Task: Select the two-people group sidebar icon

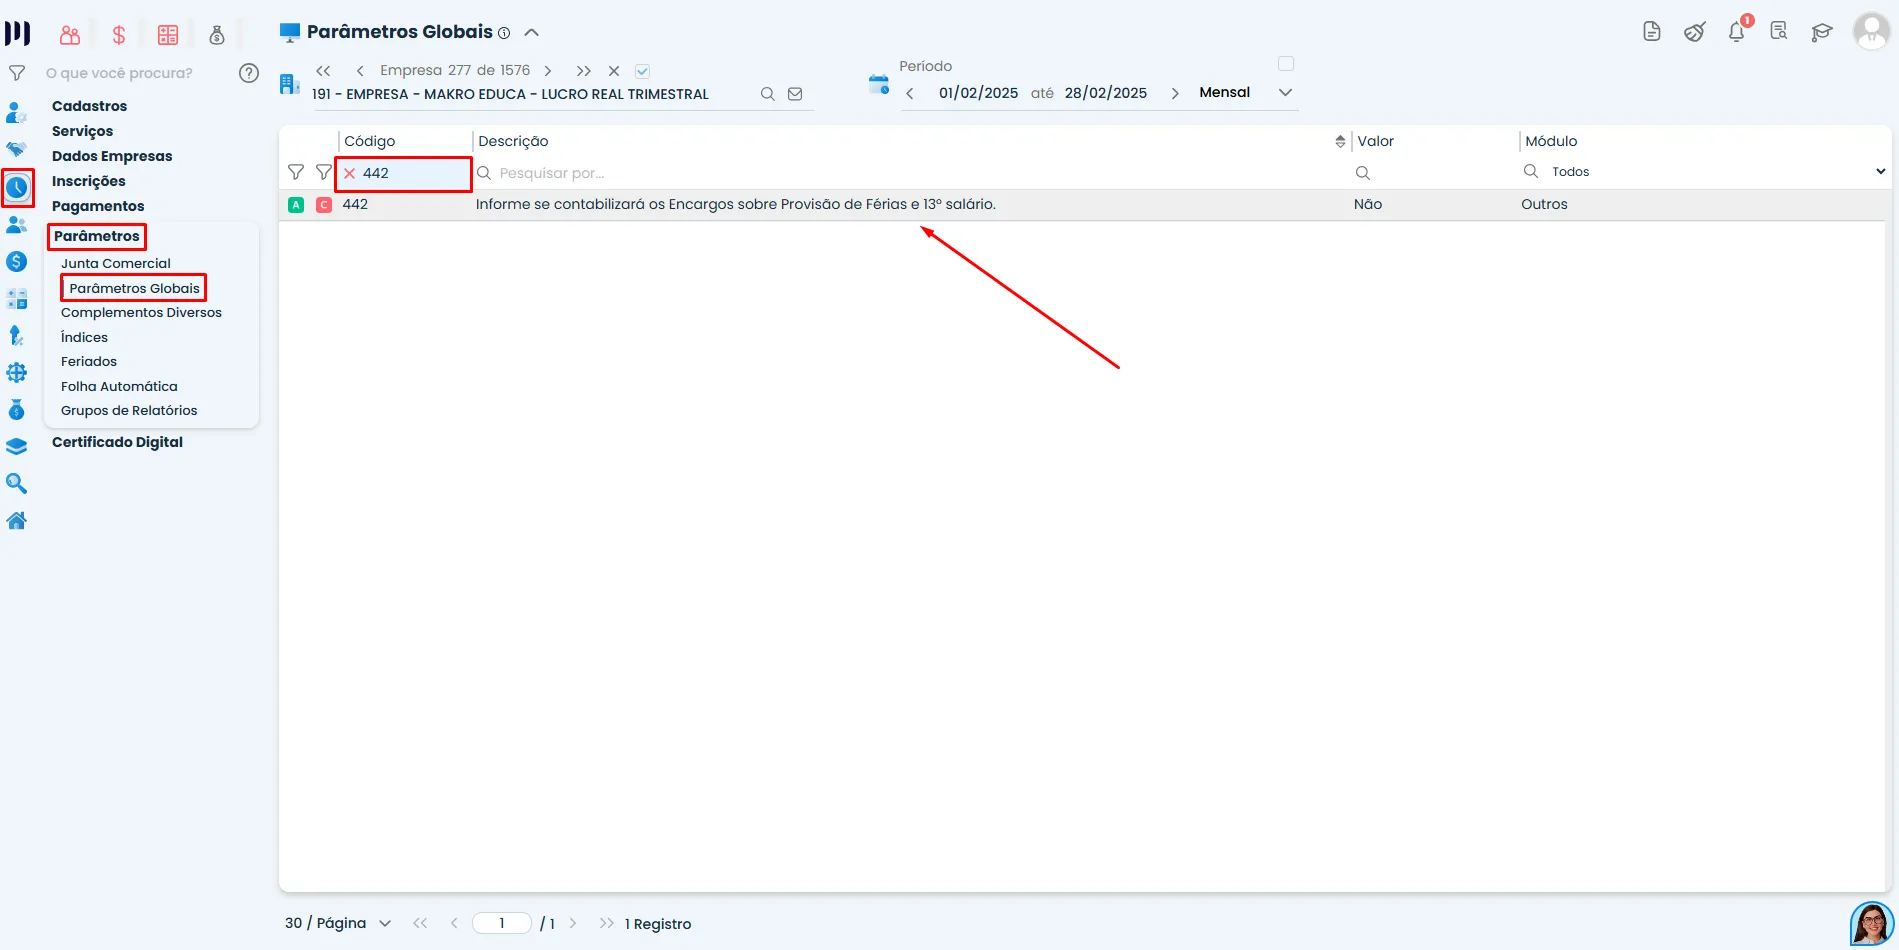Action: pos(17,225)
